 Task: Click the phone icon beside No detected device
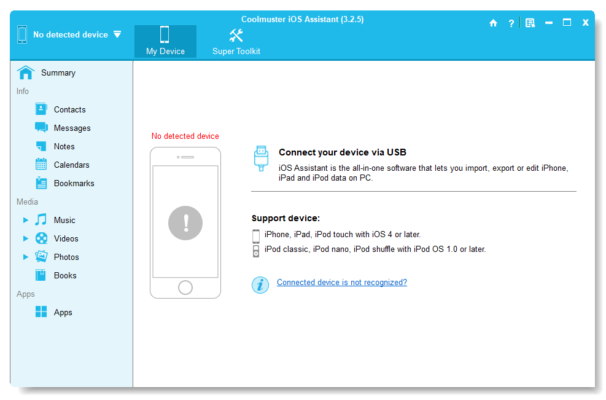tap(22, 34)
